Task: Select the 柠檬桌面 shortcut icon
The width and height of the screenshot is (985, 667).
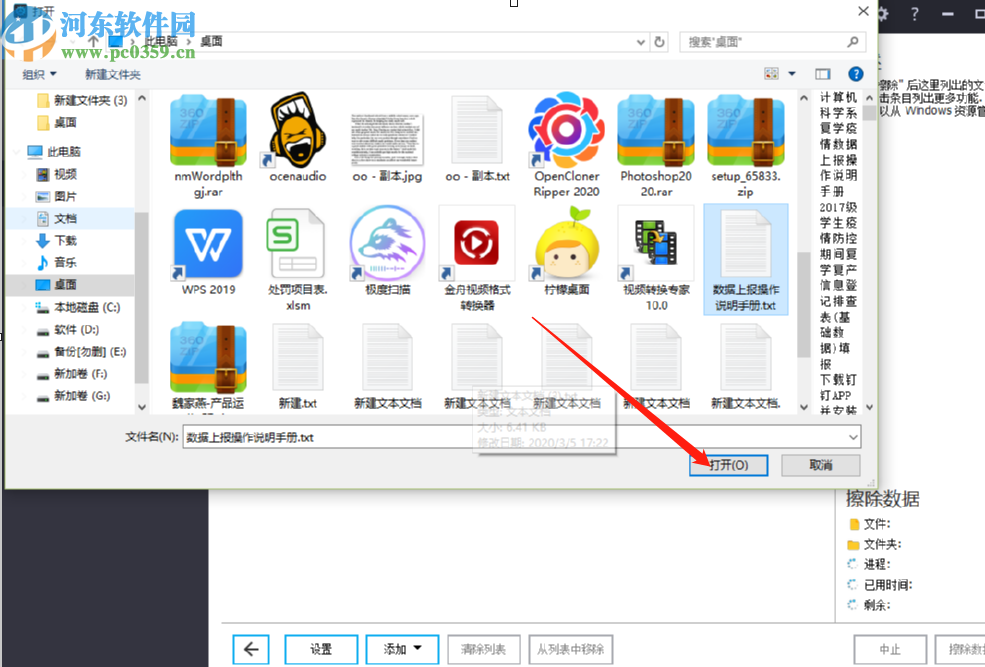Action: tap(566, 252)
